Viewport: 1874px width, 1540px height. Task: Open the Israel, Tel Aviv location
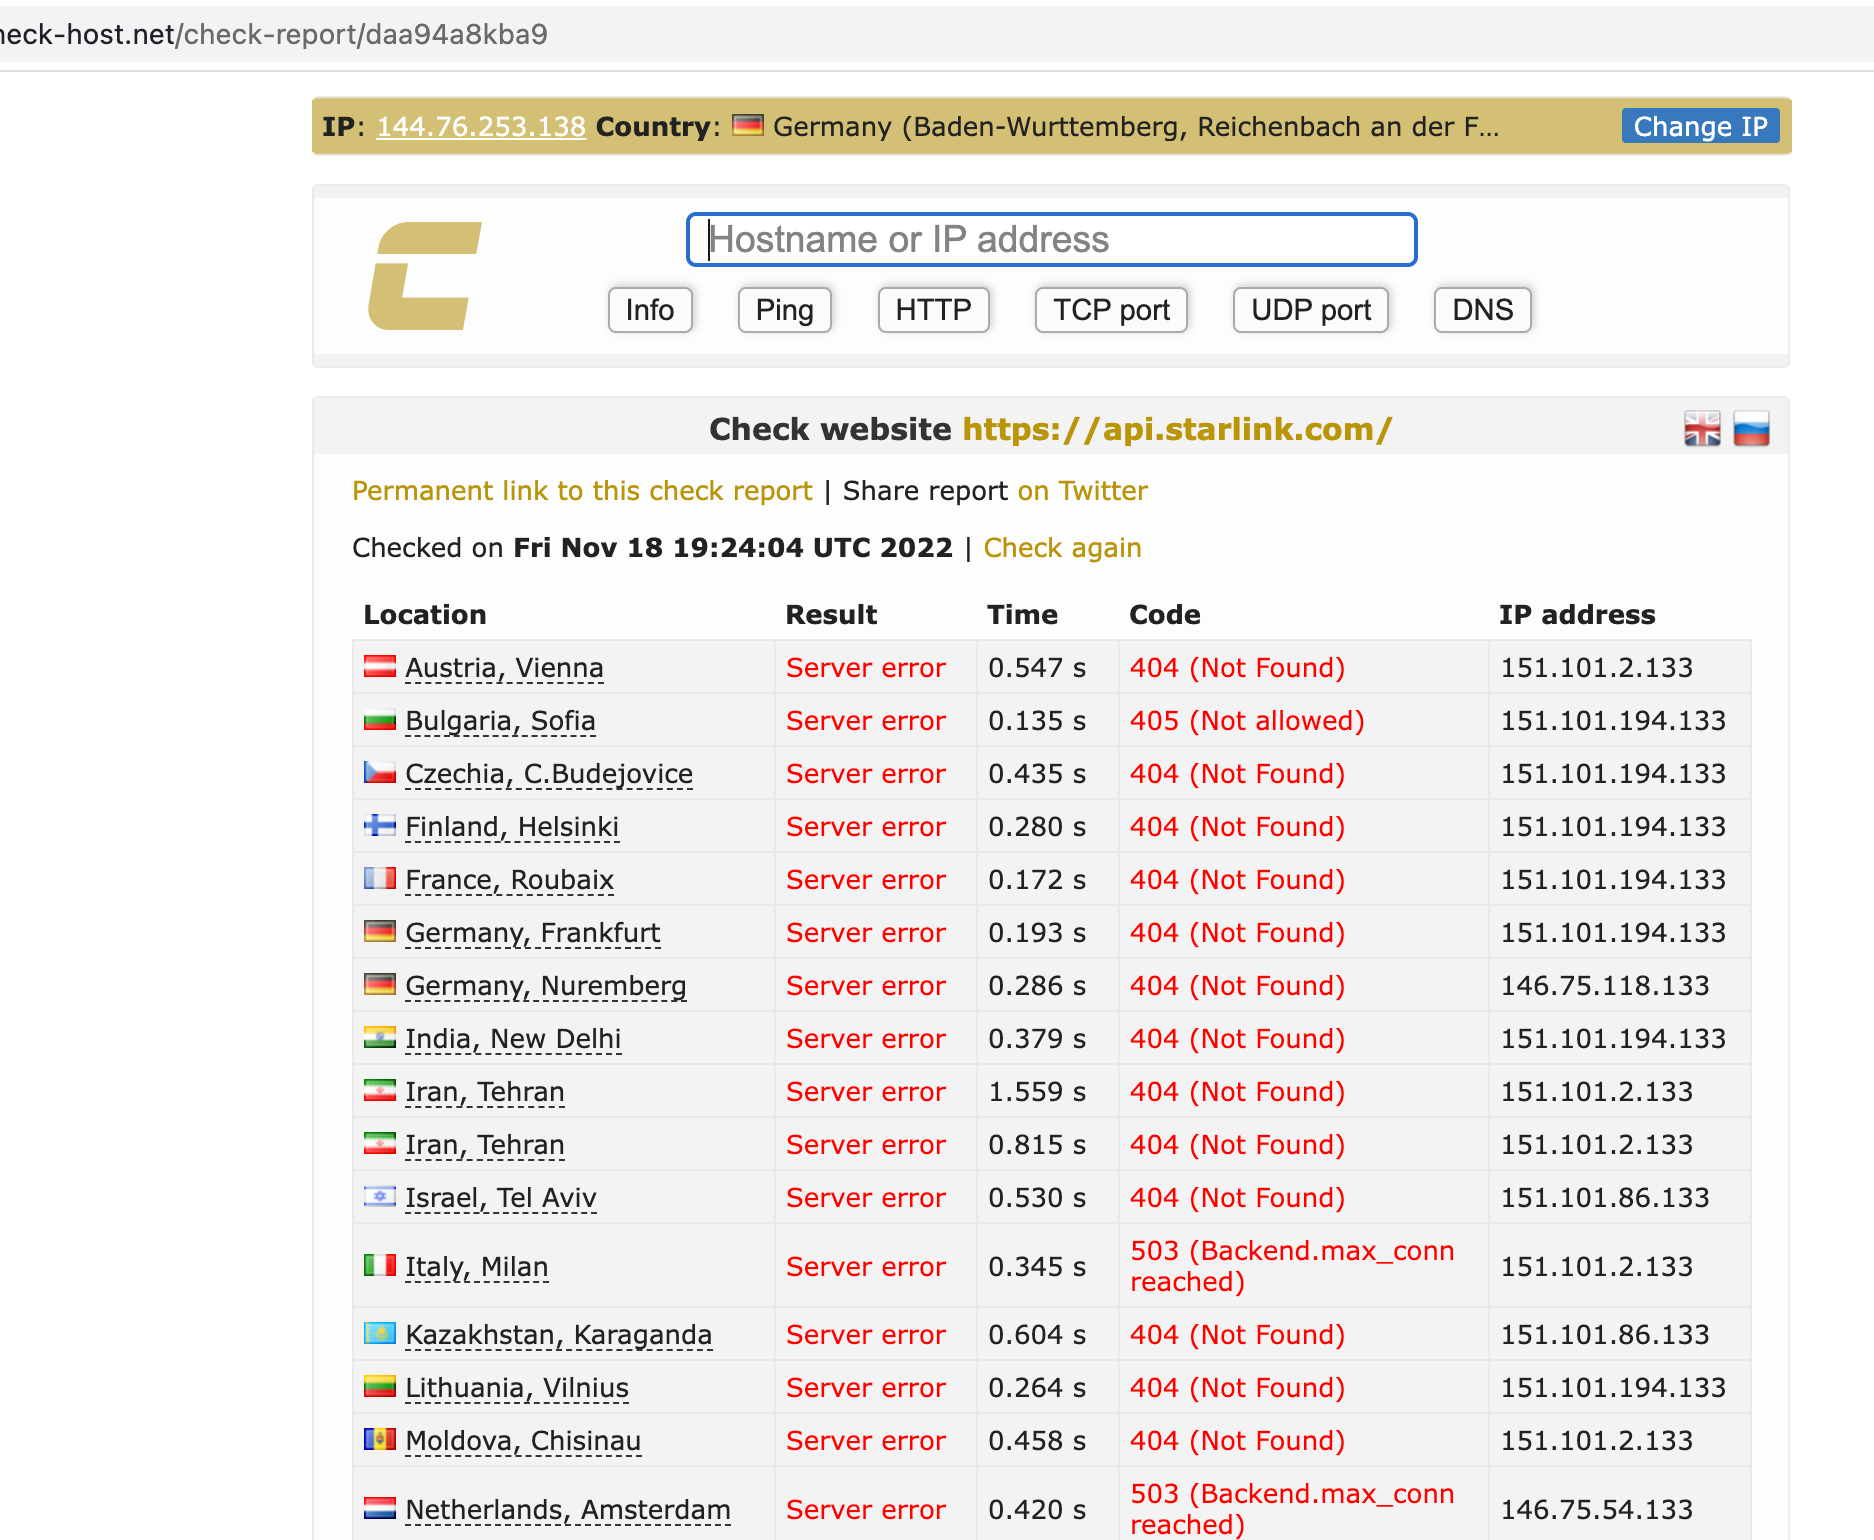point(501,1198)
